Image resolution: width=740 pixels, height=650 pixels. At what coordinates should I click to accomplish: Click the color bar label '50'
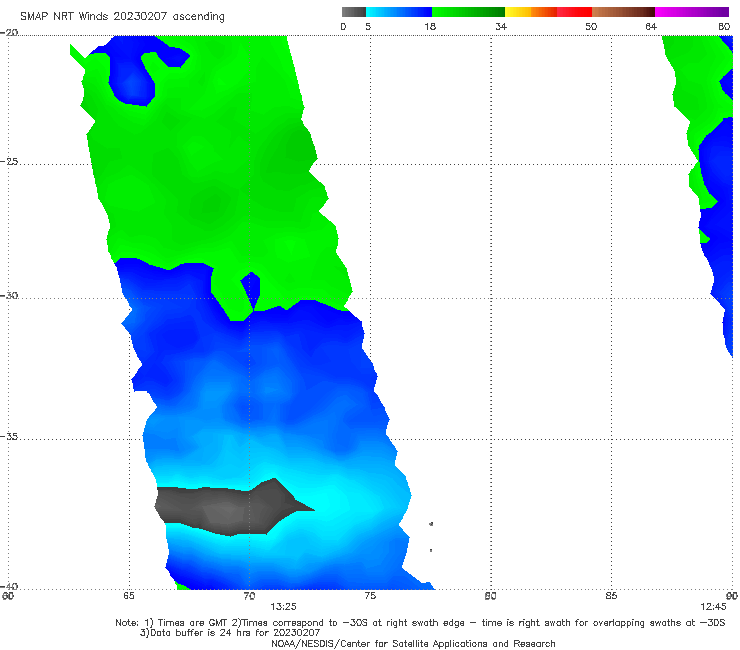click(591, 26)
